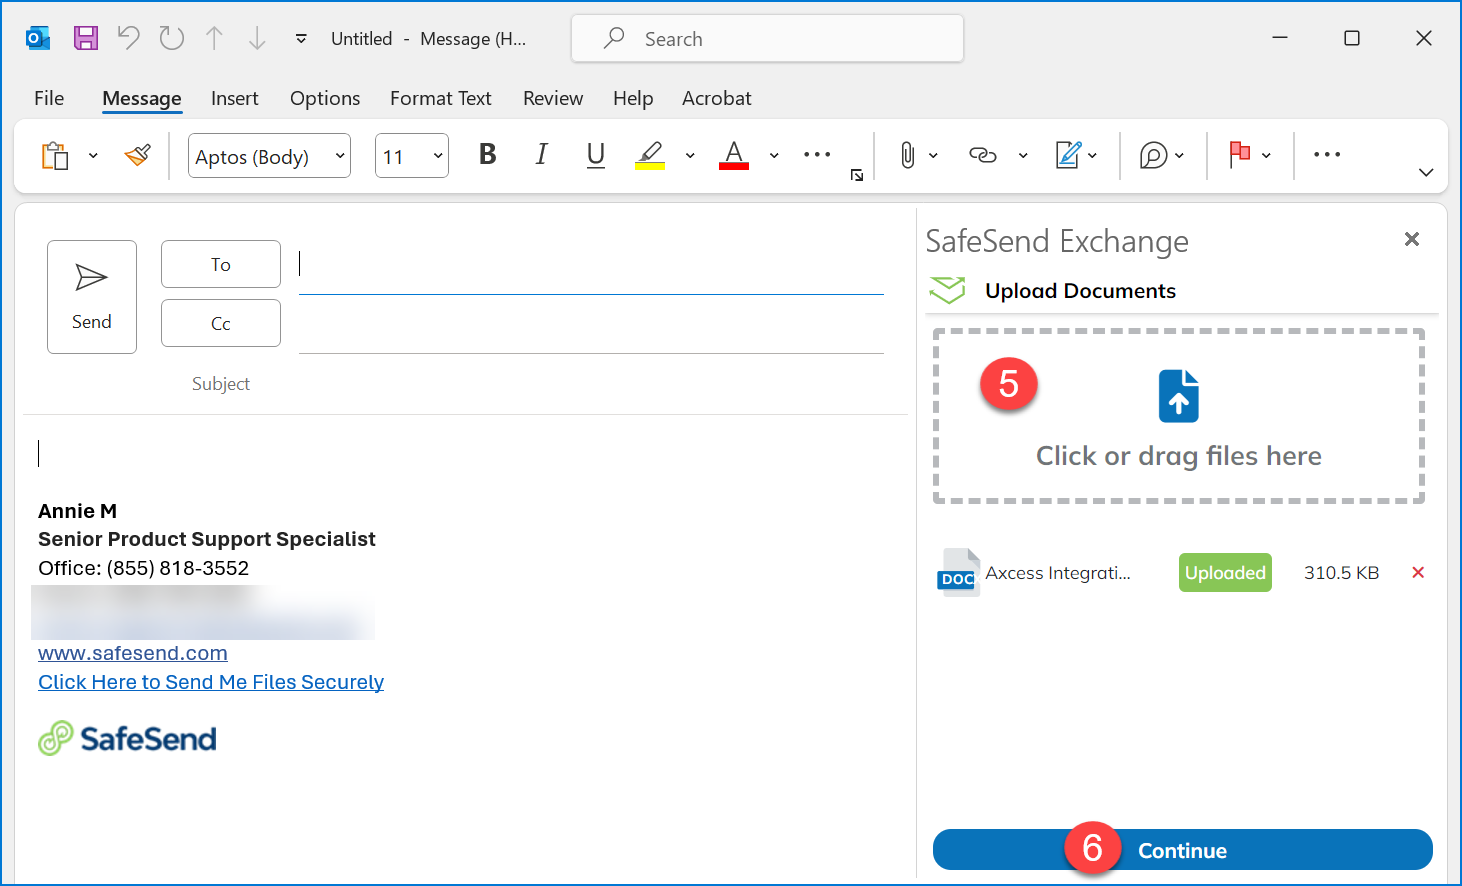Click the Dictate speech icon
This screenshot has height=886, width=1462.
click(x=1155, y=155)
